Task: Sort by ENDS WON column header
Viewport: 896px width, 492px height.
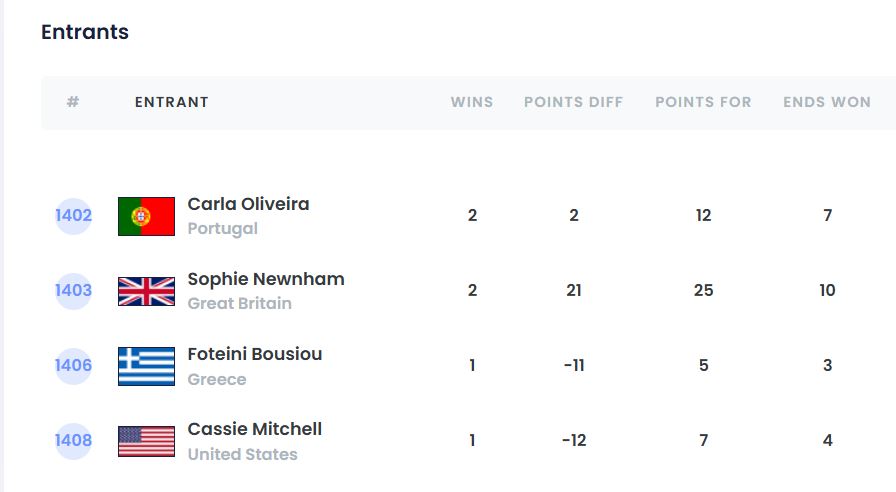Action: (827, 102)
